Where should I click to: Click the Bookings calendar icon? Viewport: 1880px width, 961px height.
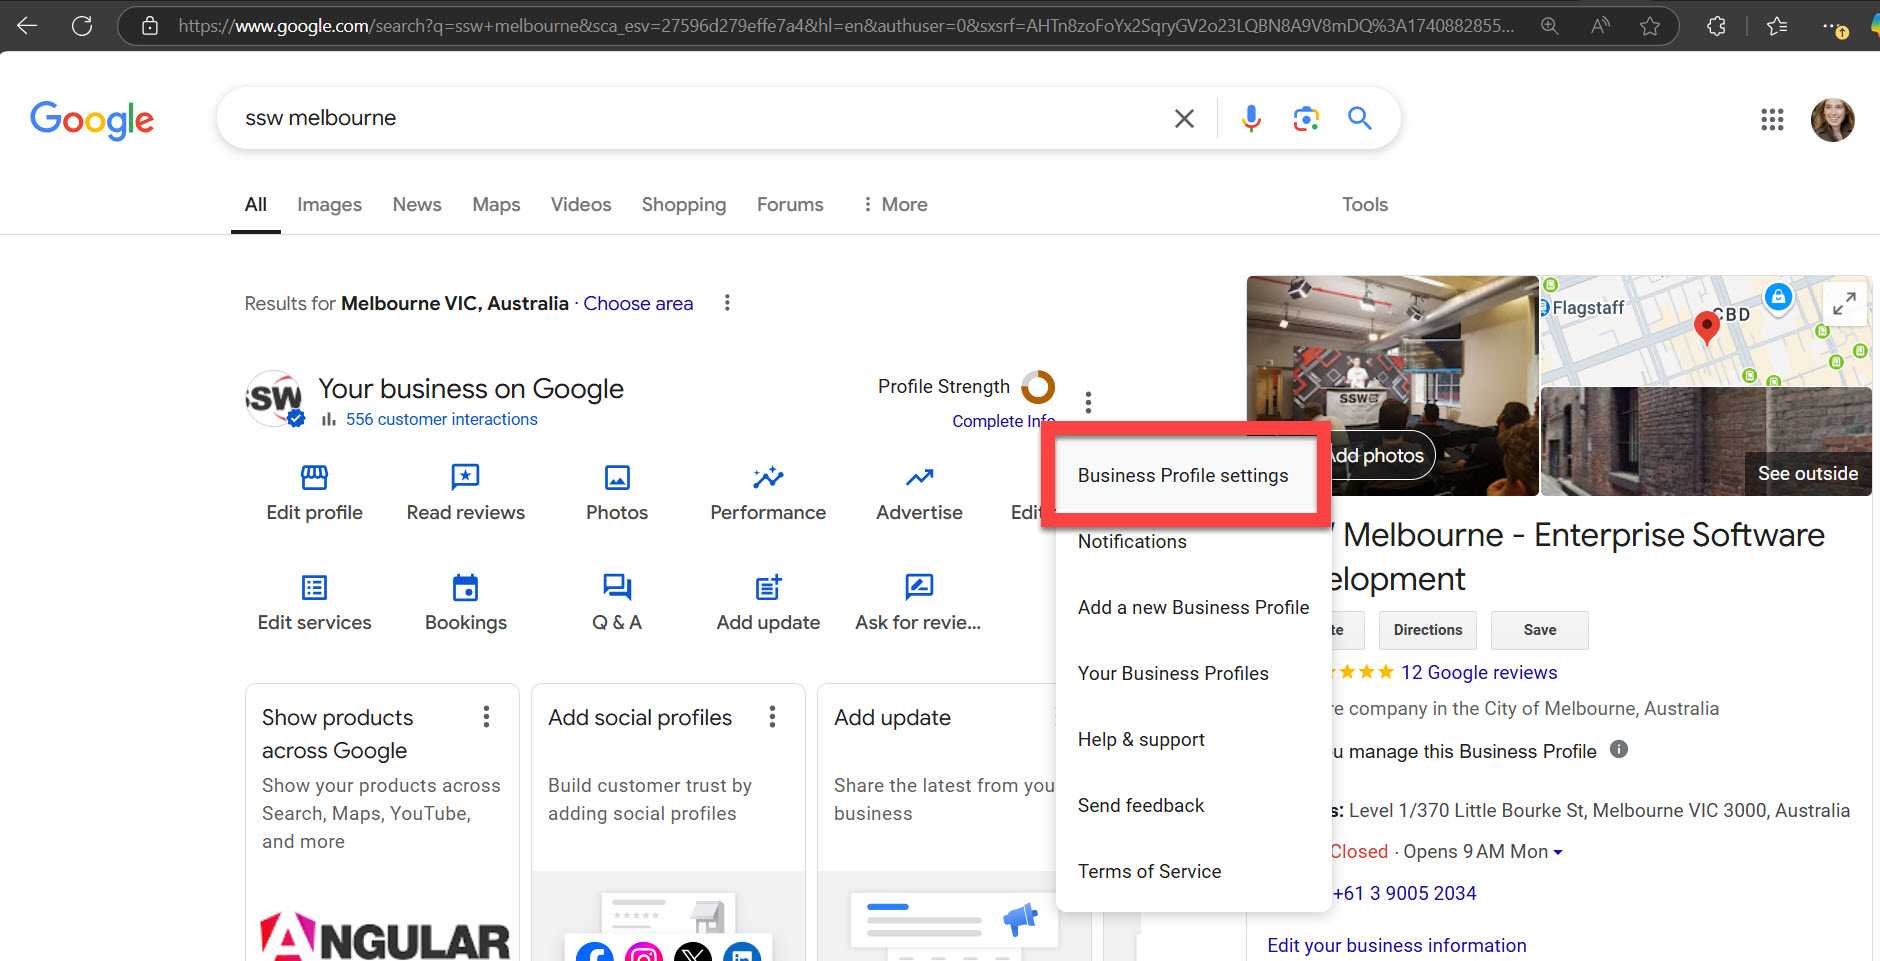point(465,587)
